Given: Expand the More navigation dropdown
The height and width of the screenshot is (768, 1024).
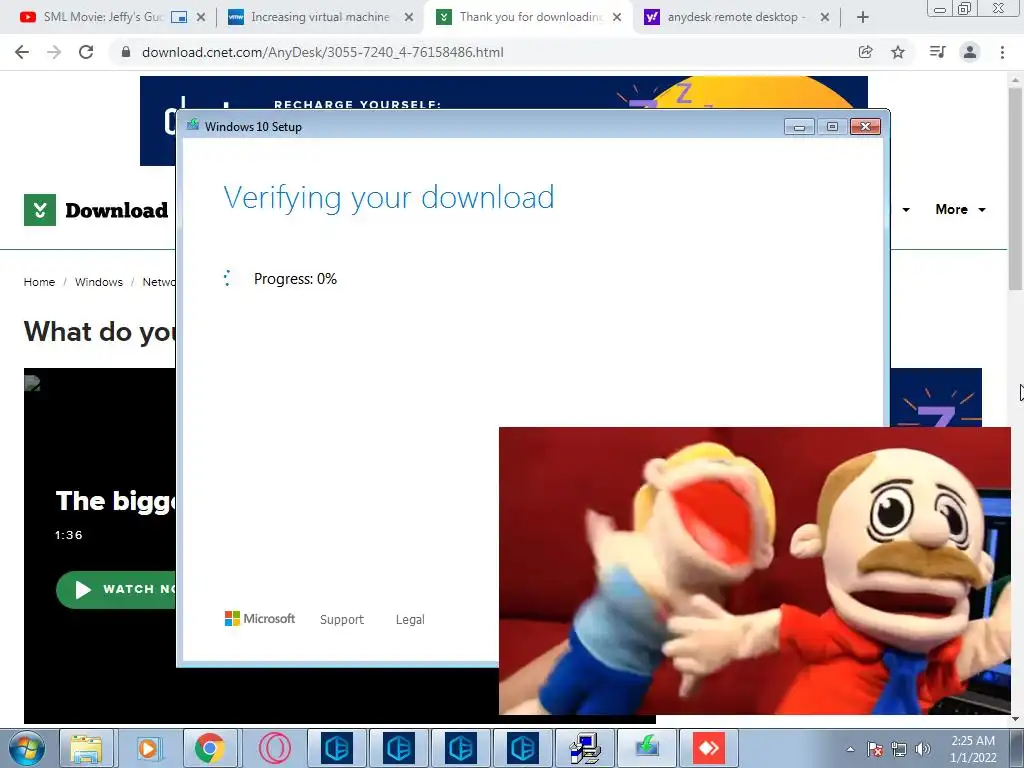Looking at the screenshot, I should 960,210.
